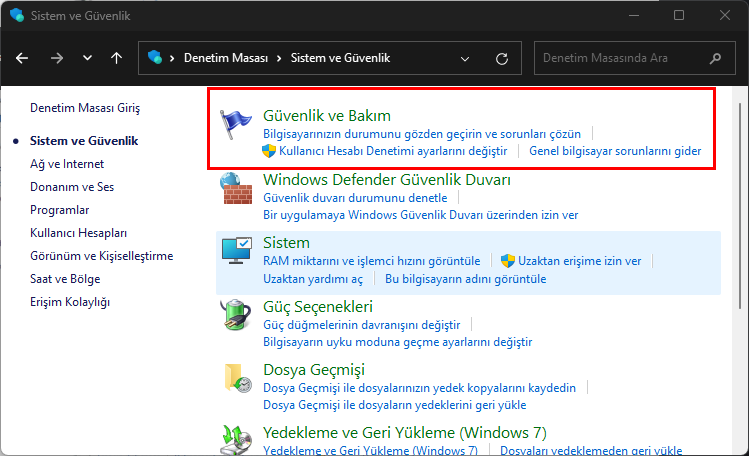This screenshot has height=456, width=749.
Task: Click the Yedekleme ve Geri Yükleme icon
Action: point(236,438)
